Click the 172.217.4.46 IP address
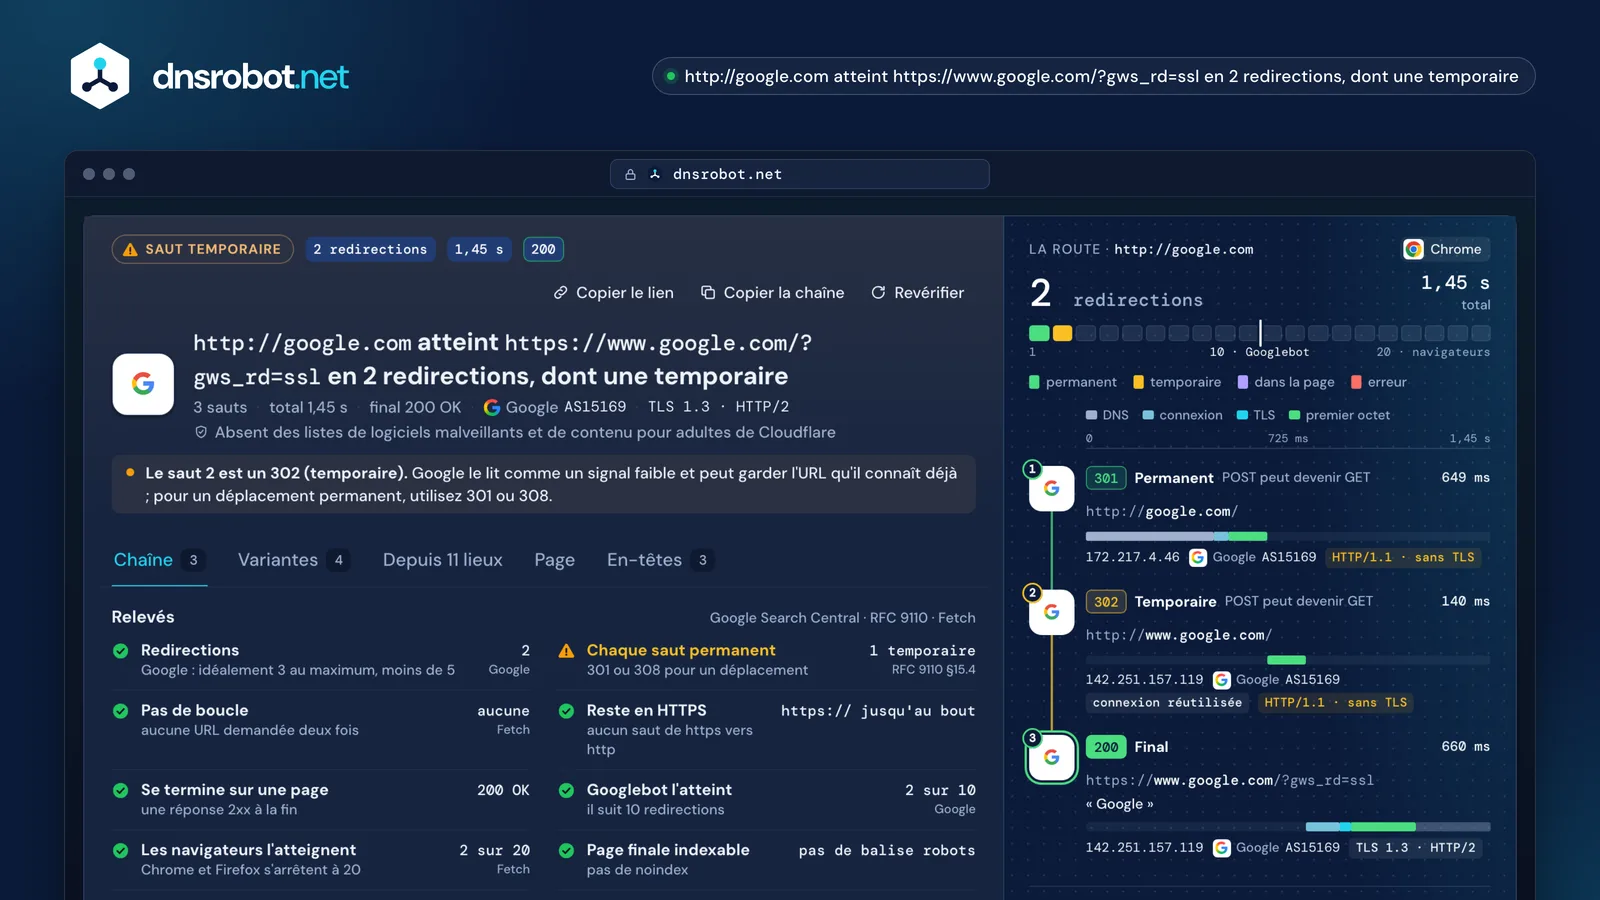 coord(1132,557)
